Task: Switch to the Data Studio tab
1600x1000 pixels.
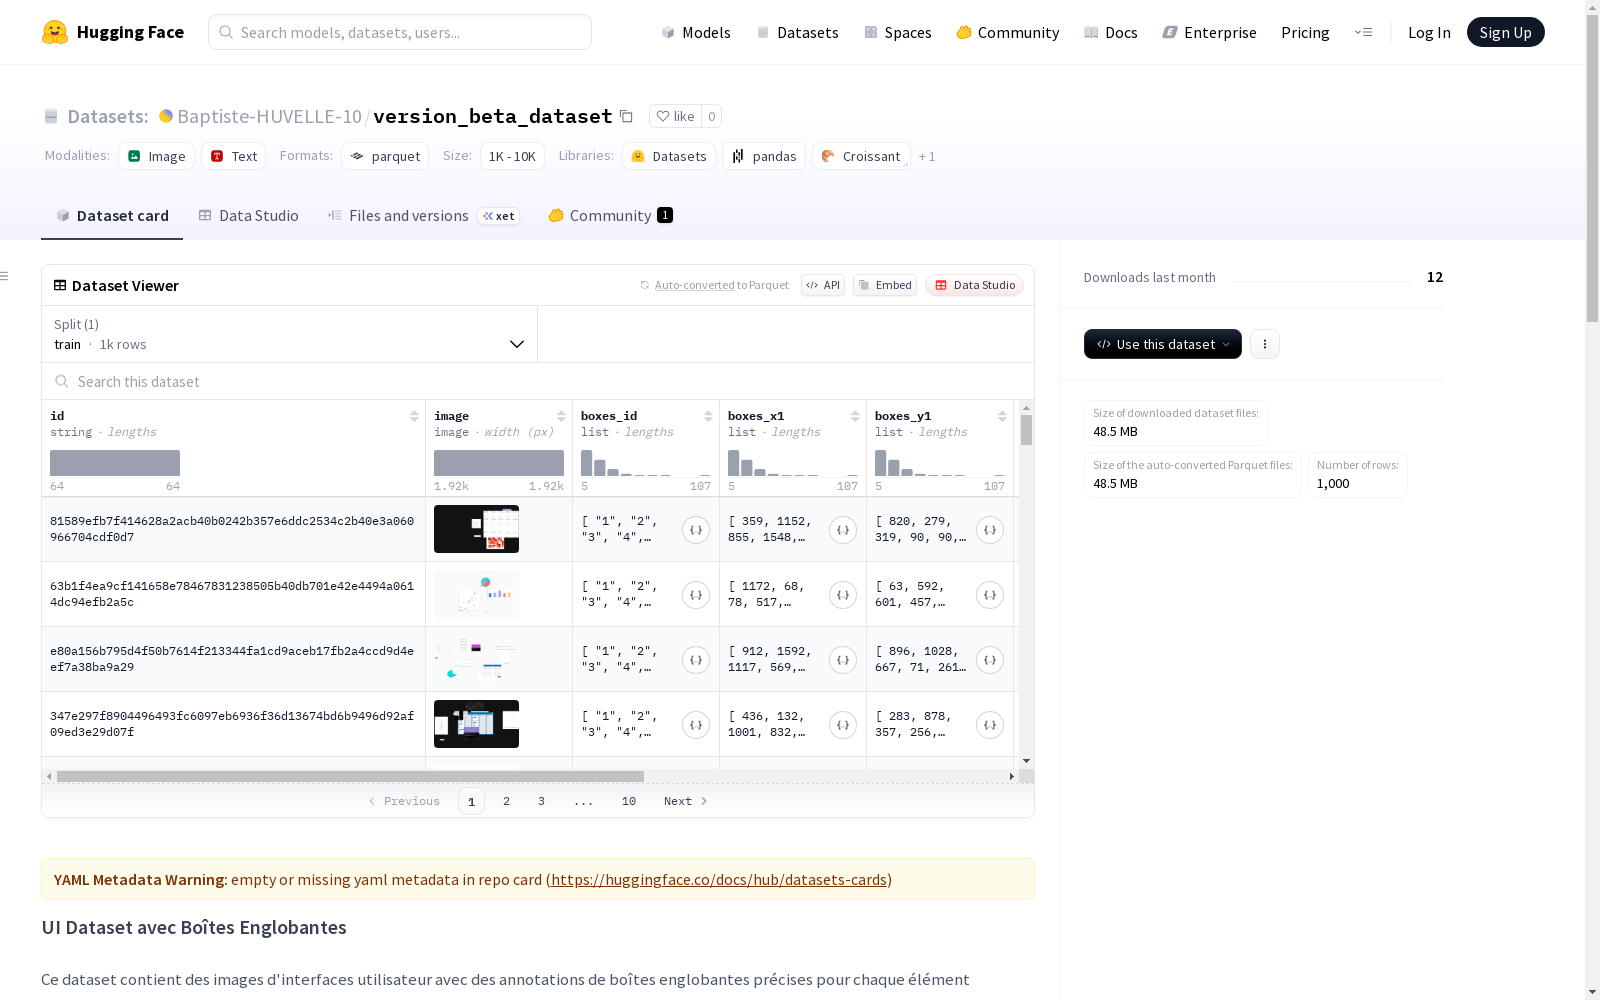Action: coord(248,216)
